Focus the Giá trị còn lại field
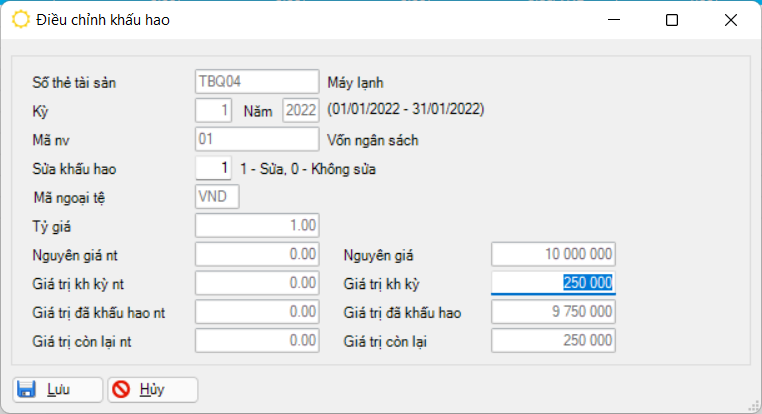This screenshot has width=762, height=414. coord(553,342)
